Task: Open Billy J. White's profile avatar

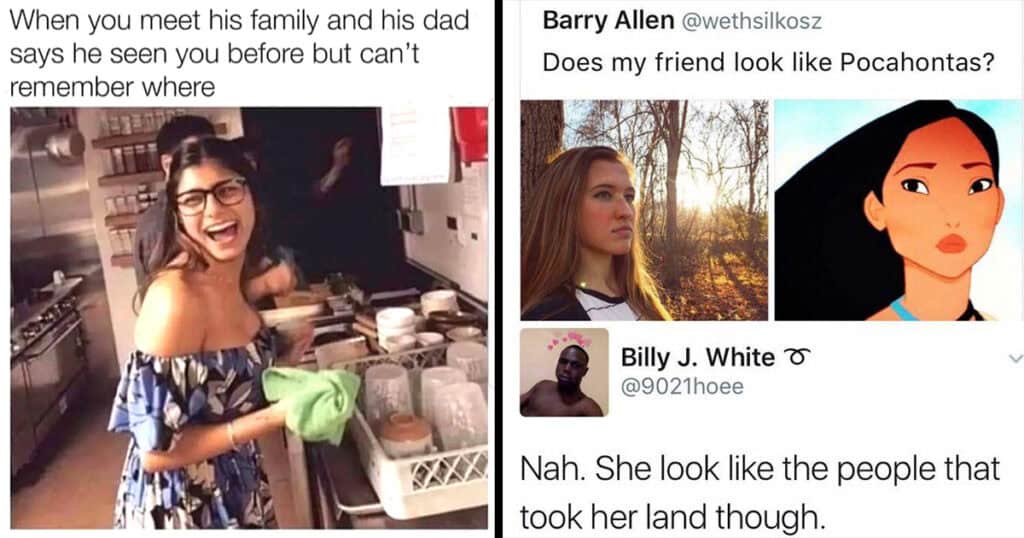Action: (x=564, y=372)
